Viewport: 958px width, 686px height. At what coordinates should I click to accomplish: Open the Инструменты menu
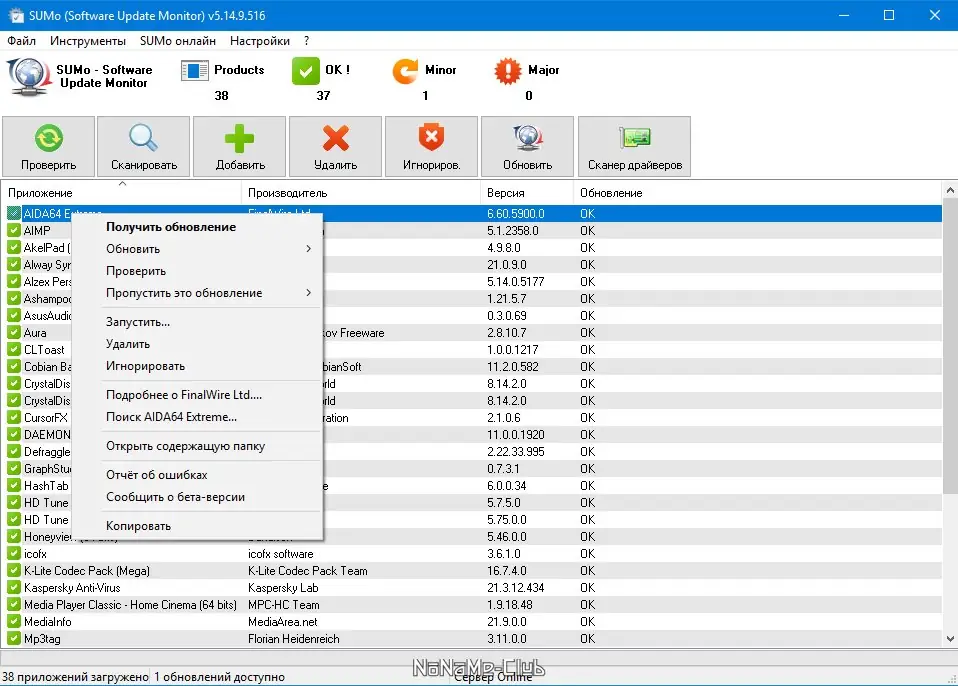(88, 41)
